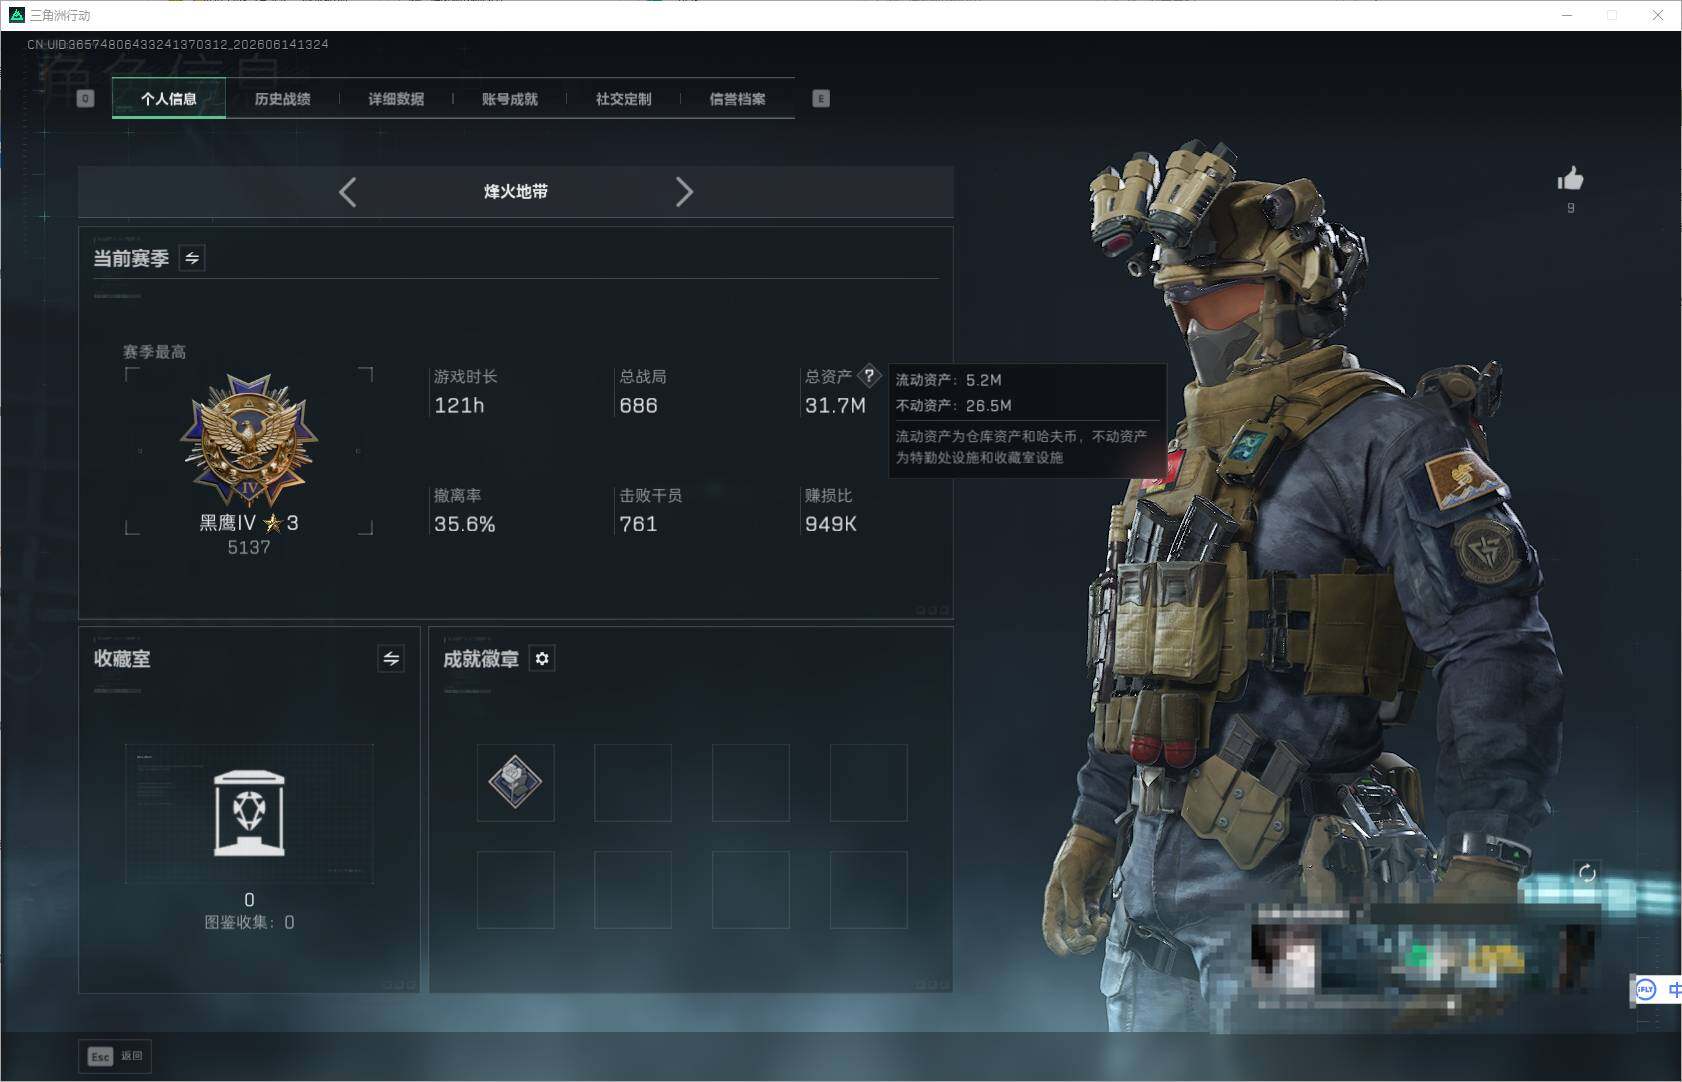This screenshot has width=1682, height=1082.
Task: Click the 成就徽章 panel heading
Action: pyautogui.click(x=481, y=658)
